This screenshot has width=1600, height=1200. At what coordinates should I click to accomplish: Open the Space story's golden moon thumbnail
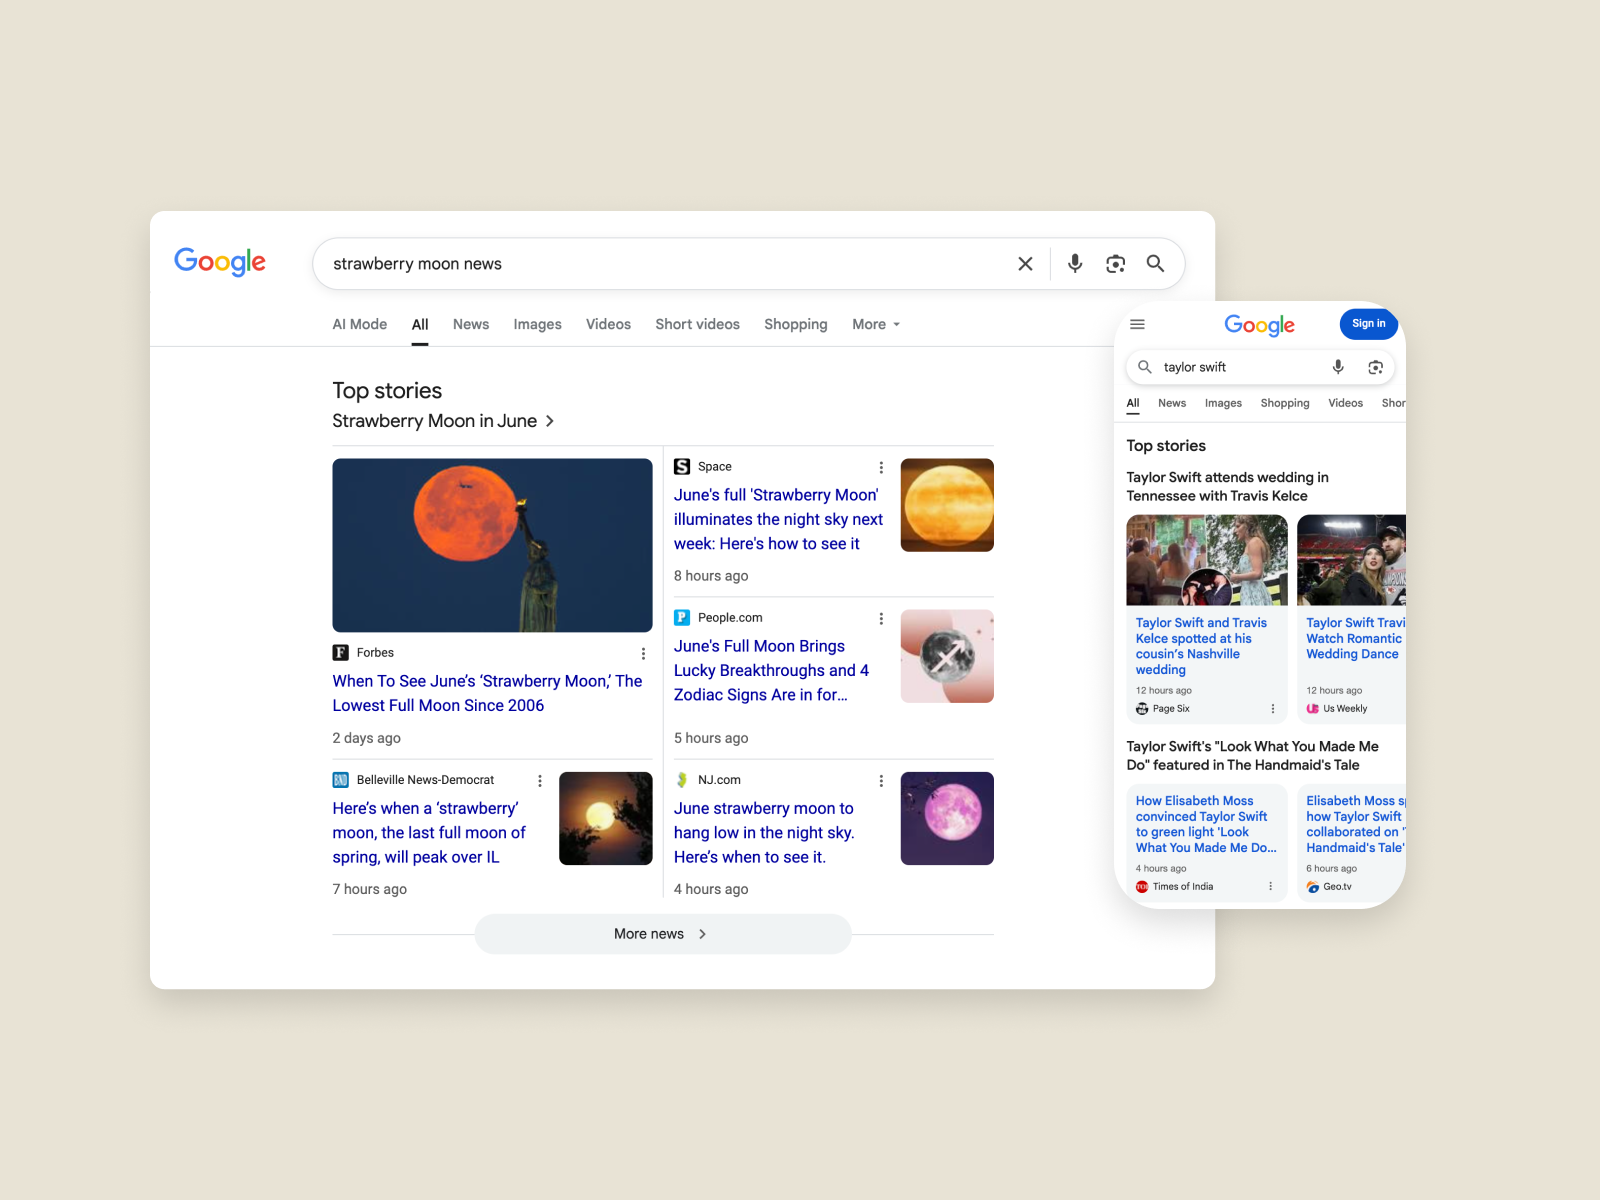947,505
